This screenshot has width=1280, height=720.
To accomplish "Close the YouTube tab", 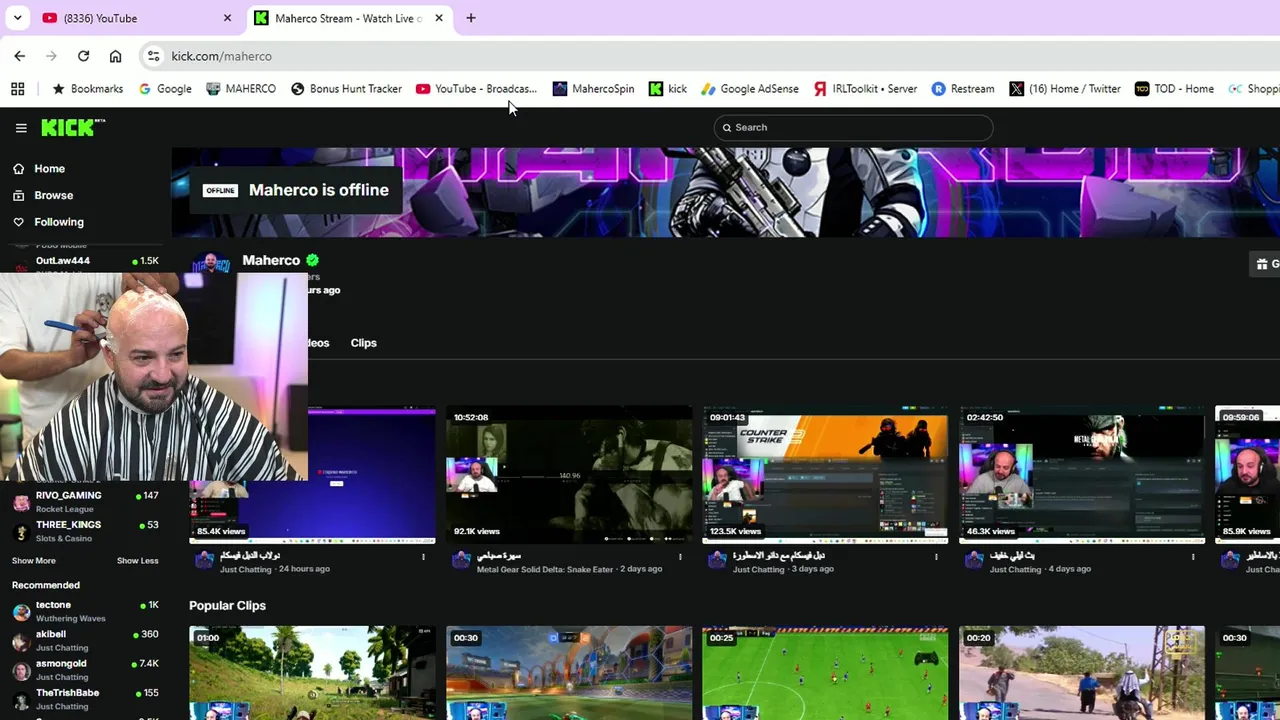I will tap(227, 18).
